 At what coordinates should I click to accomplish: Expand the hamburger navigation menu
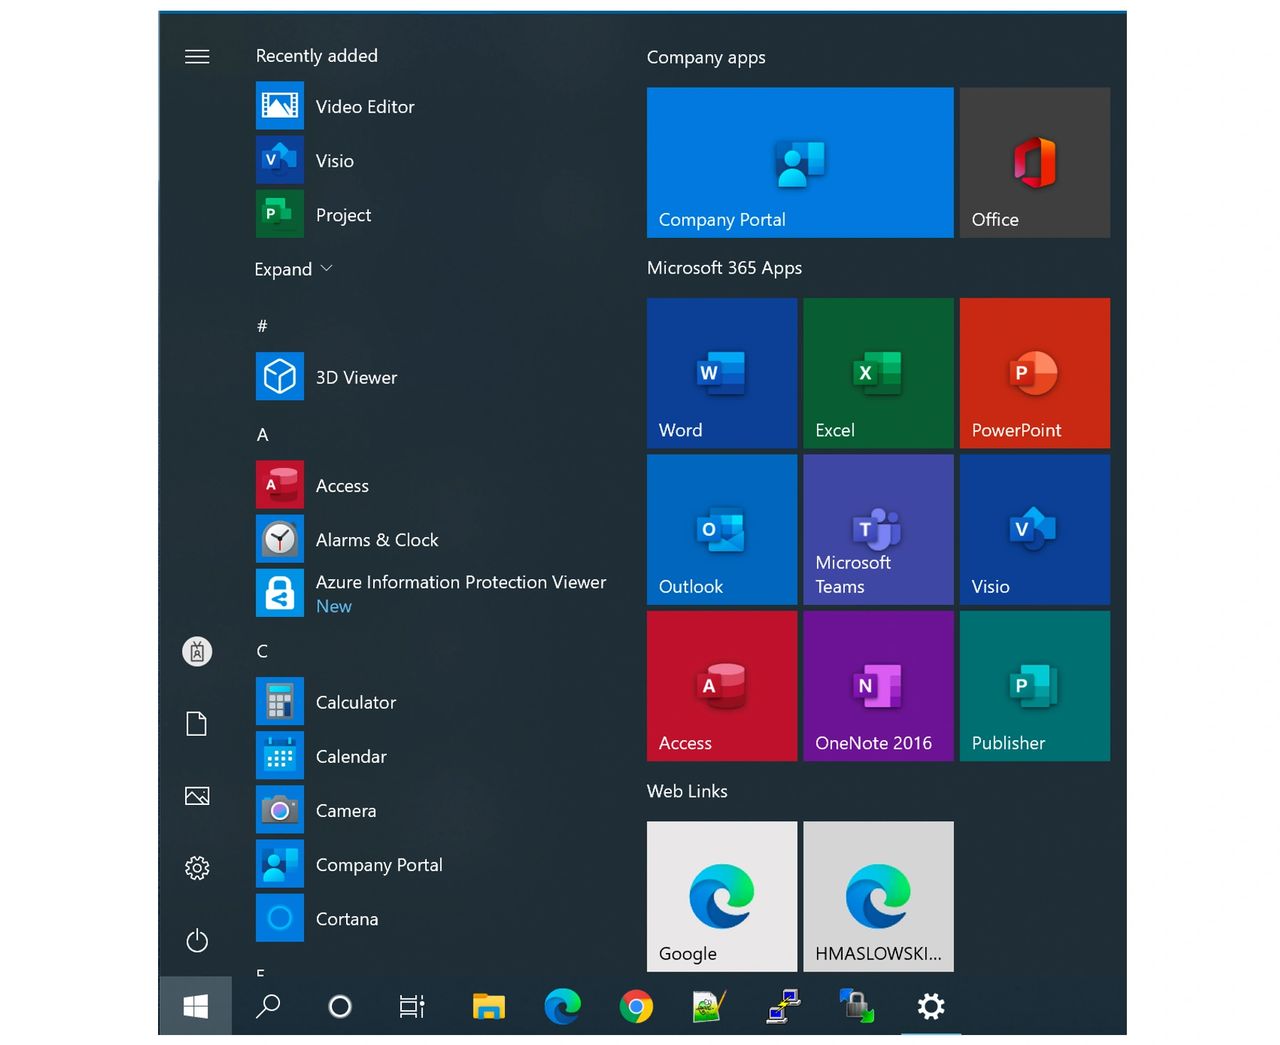point(197,57)
